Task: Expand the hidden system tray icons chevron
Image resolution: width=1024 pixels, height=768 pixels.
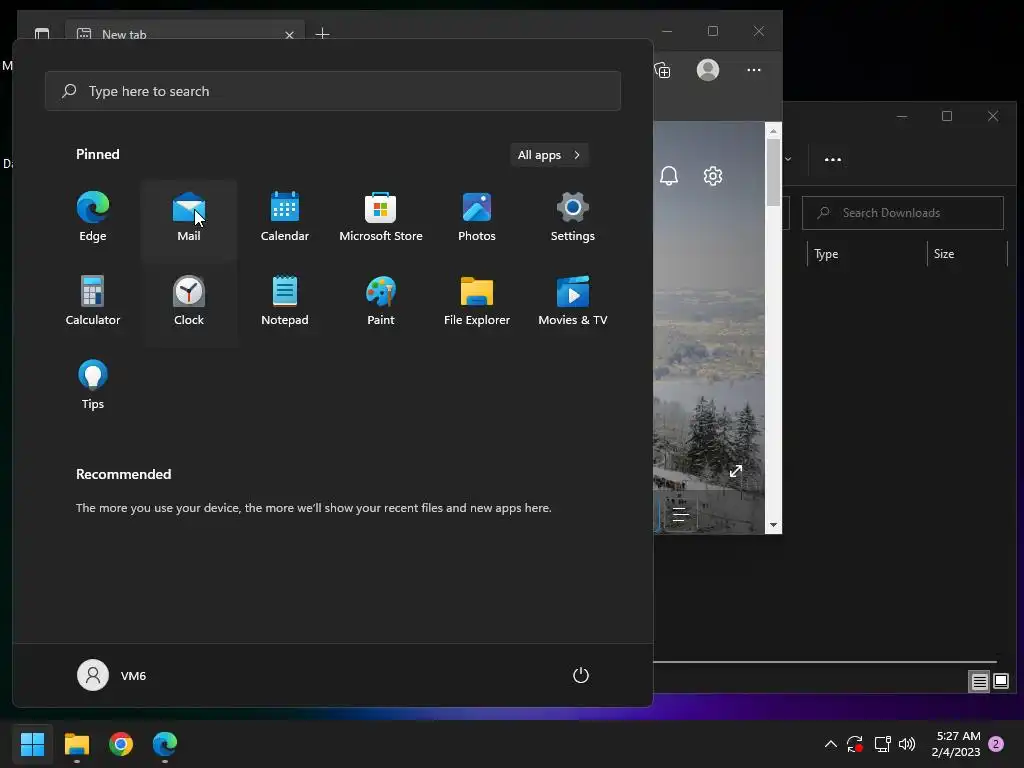Action: tap(831, 744)
